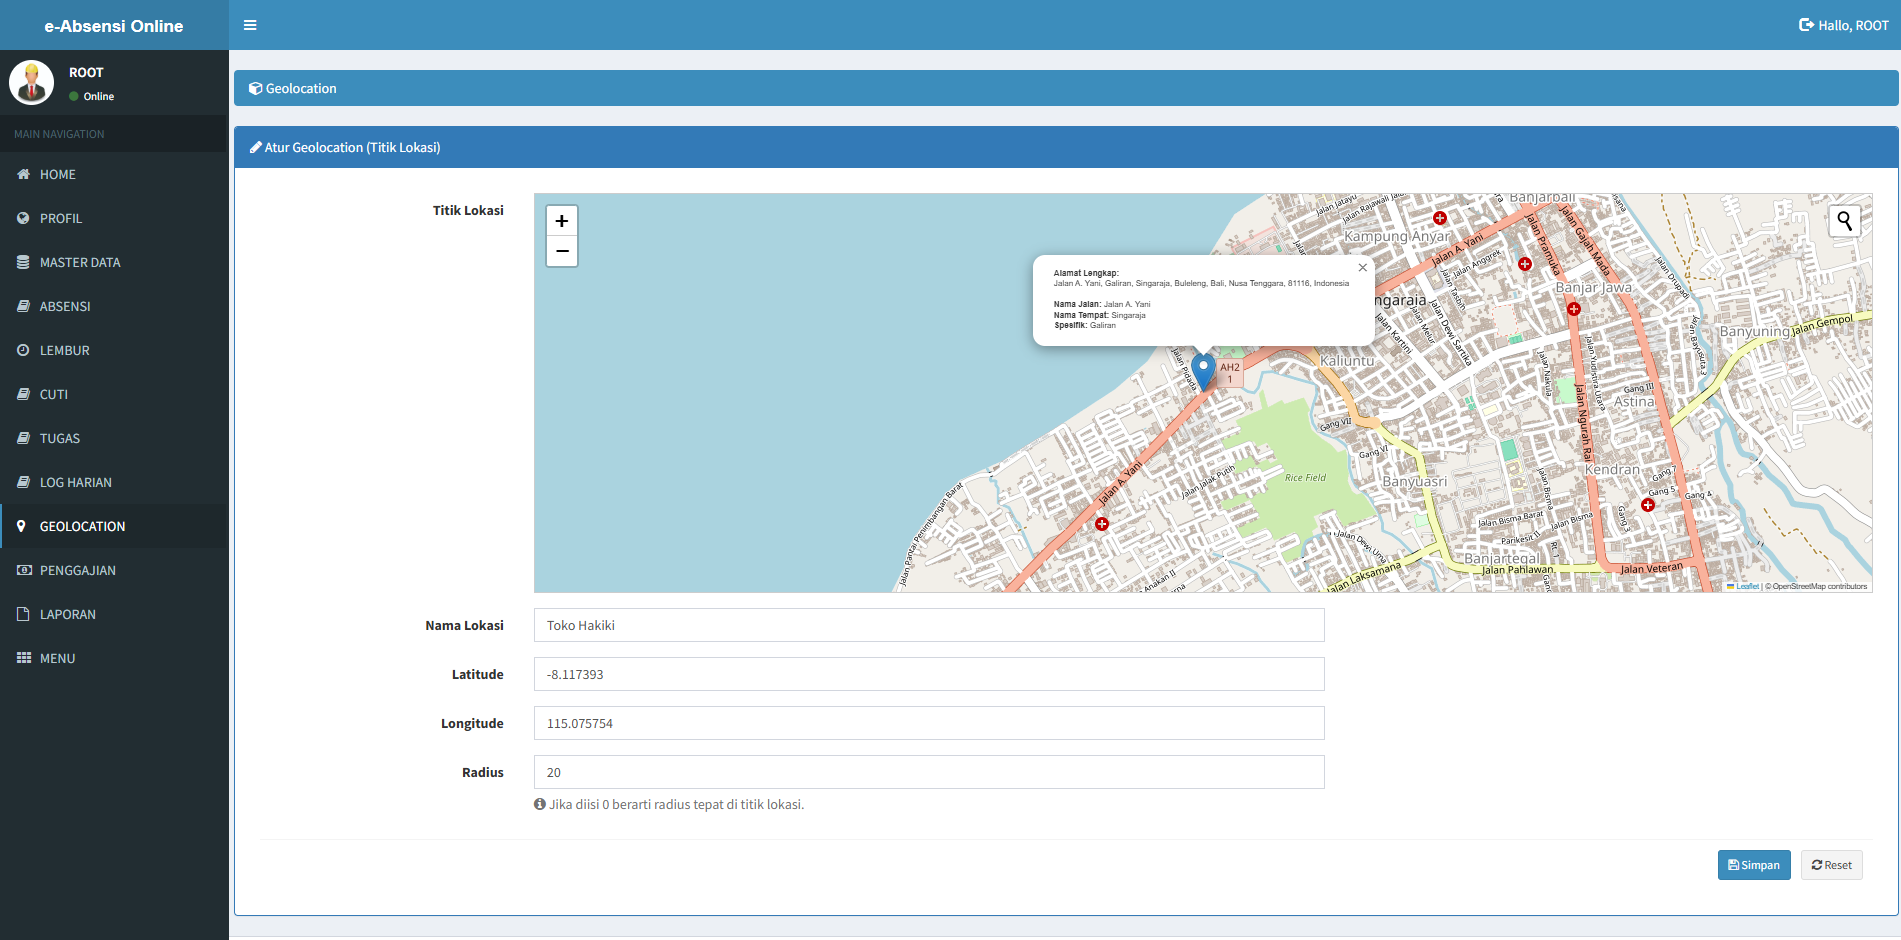
Task: Expand the Laporan menu
Action: pyautogui.click(x=68, y=614)
